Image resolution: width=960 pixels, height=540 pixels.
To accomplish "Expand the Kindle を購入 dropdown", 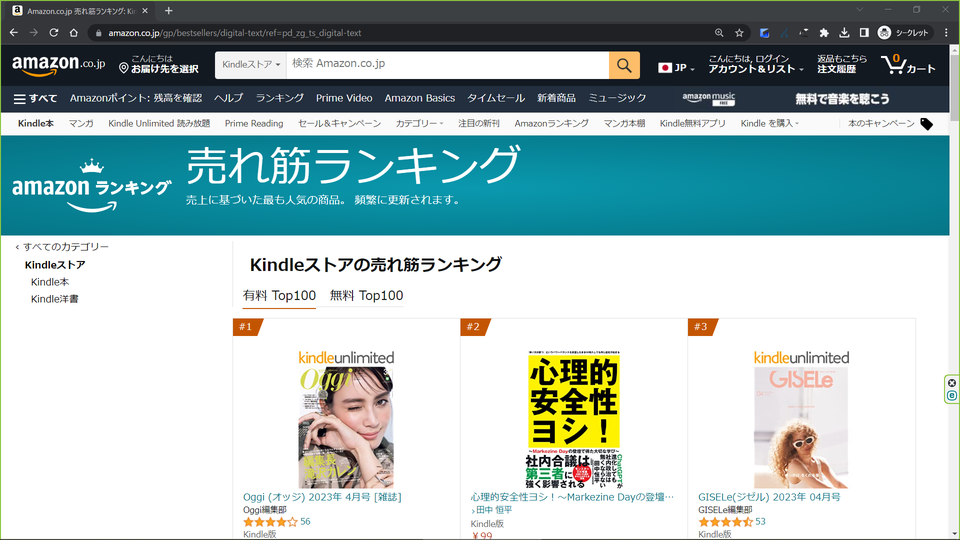I will tap(770, 124).
